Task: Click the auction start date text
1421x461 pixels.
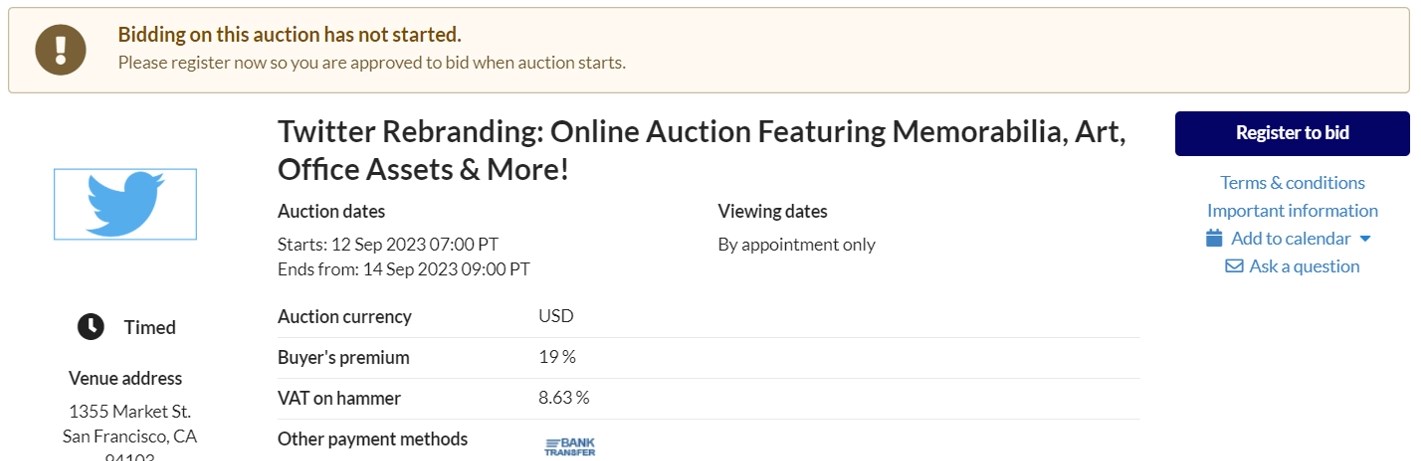Action: [x=388, y=244]
